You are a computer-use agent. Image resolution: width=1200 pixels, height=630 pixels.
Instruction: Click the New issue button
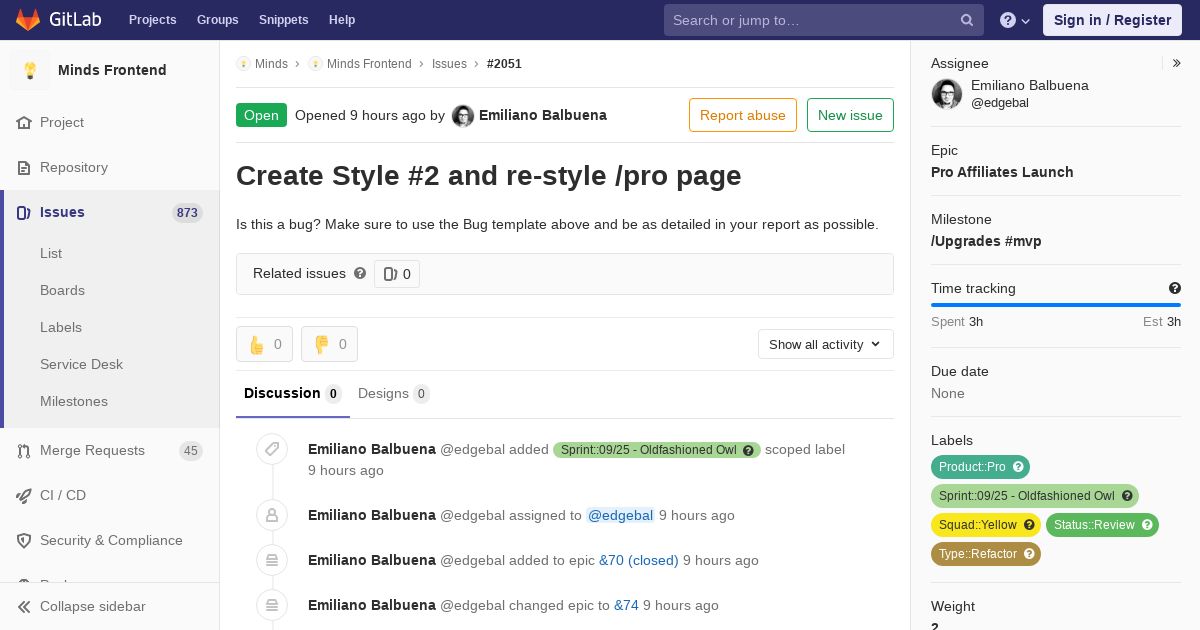click(850, 115)
